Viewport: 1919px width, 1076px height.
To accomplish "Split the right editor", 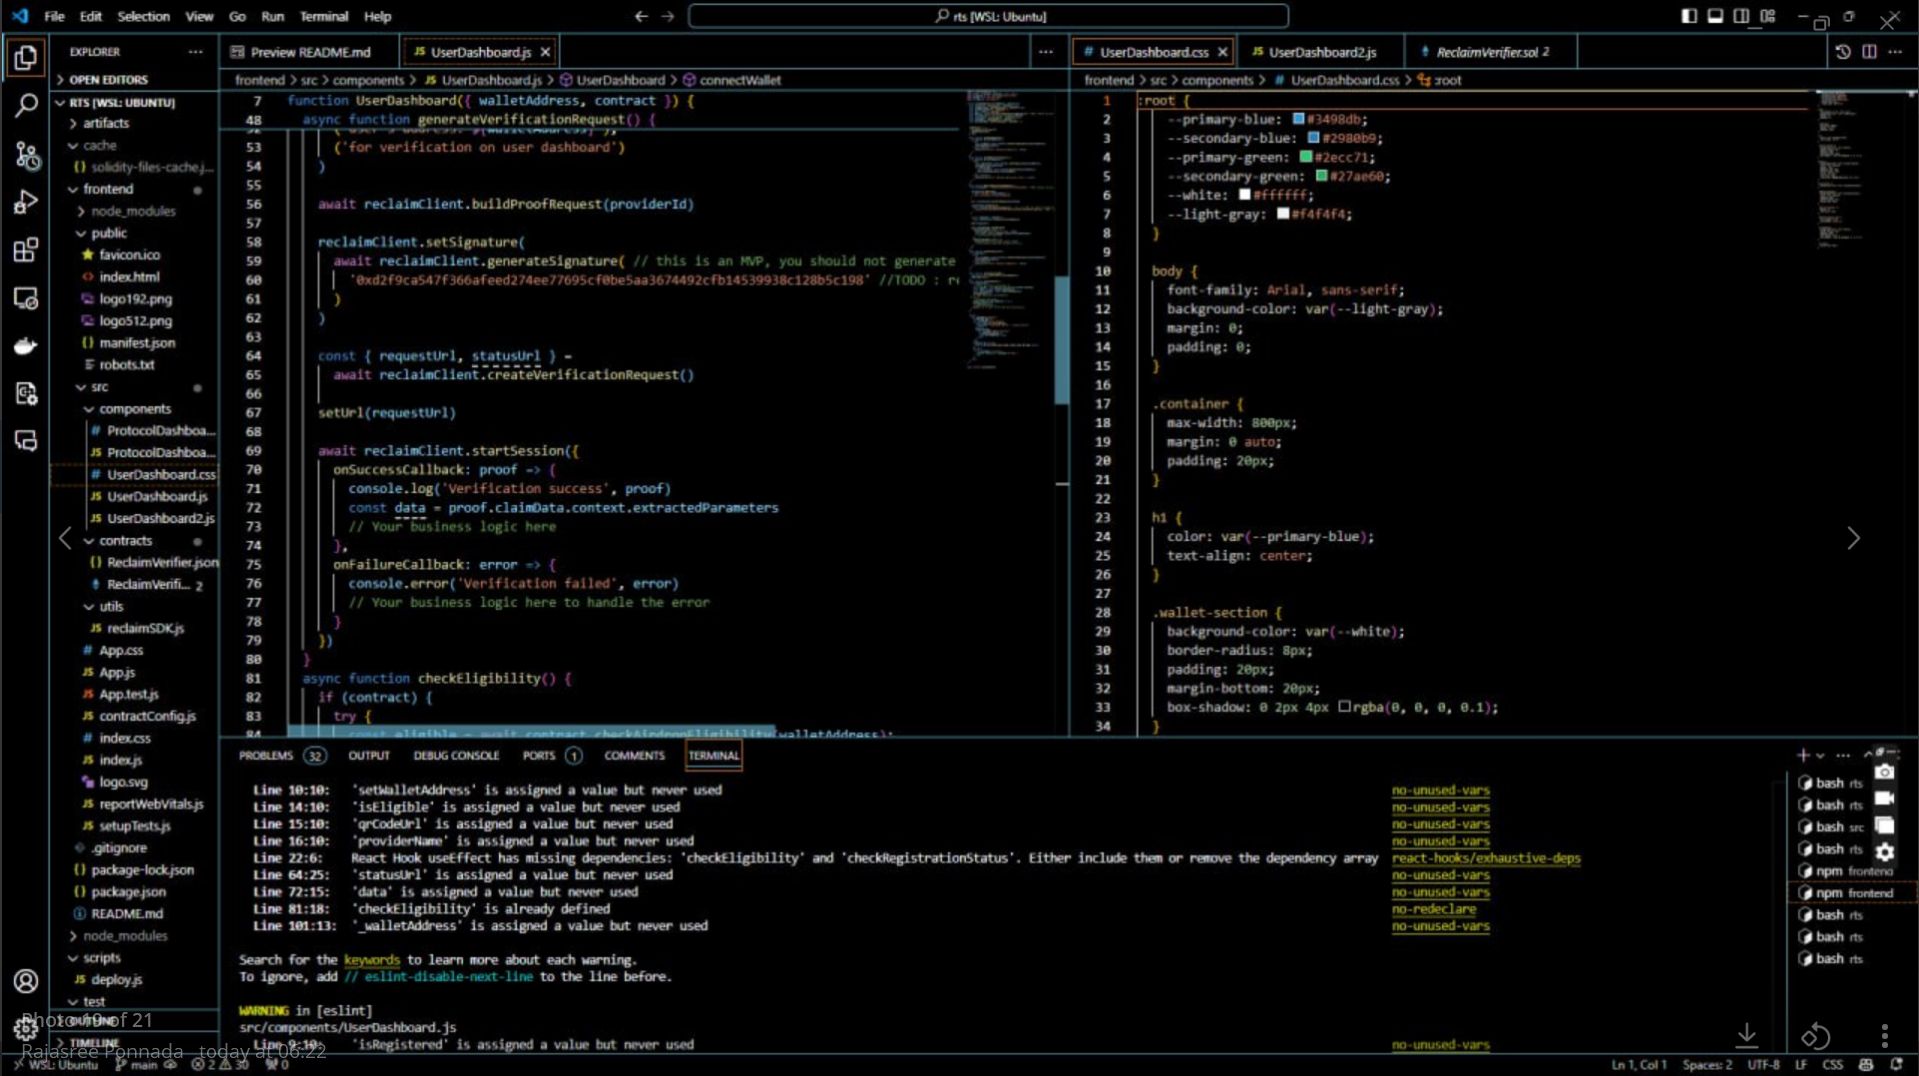I will 1869,51.
